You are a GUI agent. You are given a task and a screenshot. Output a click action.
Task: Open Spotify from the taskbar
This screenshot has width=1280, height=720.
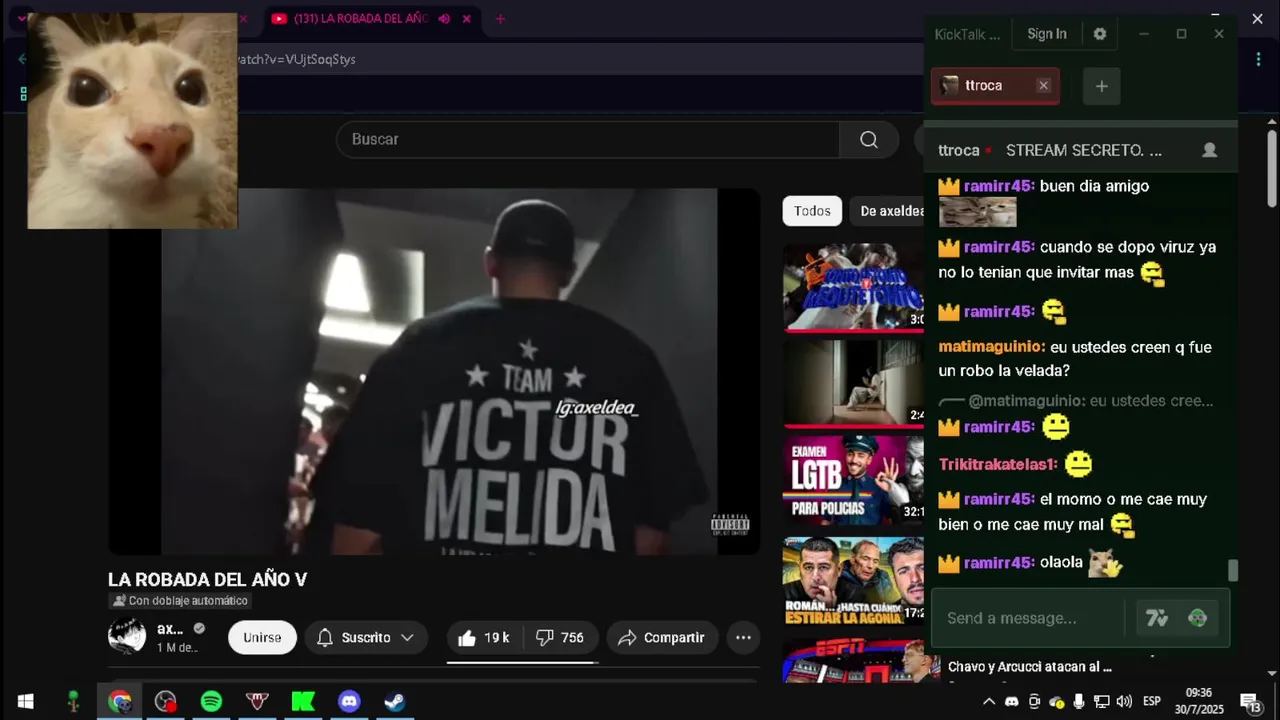[211, 701]
